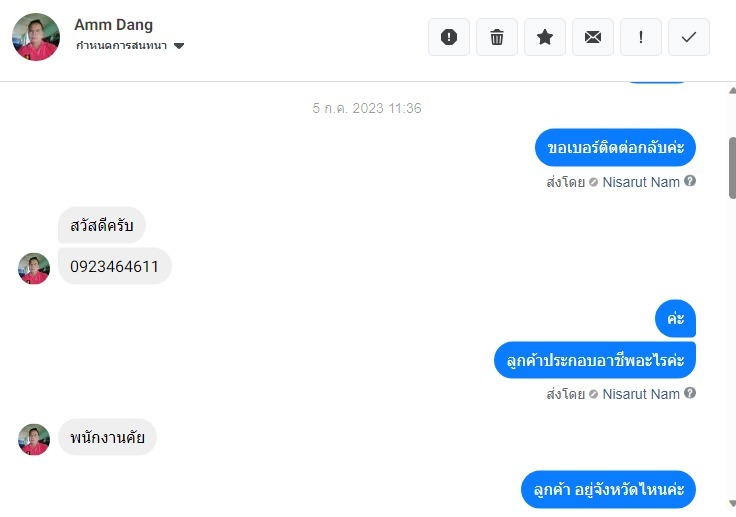The image size is (736, 517).
Task: Select the ลูกค้าประกอบอาชีพอะไรค่ะ message bubble
Action: (x=595, y=360)
